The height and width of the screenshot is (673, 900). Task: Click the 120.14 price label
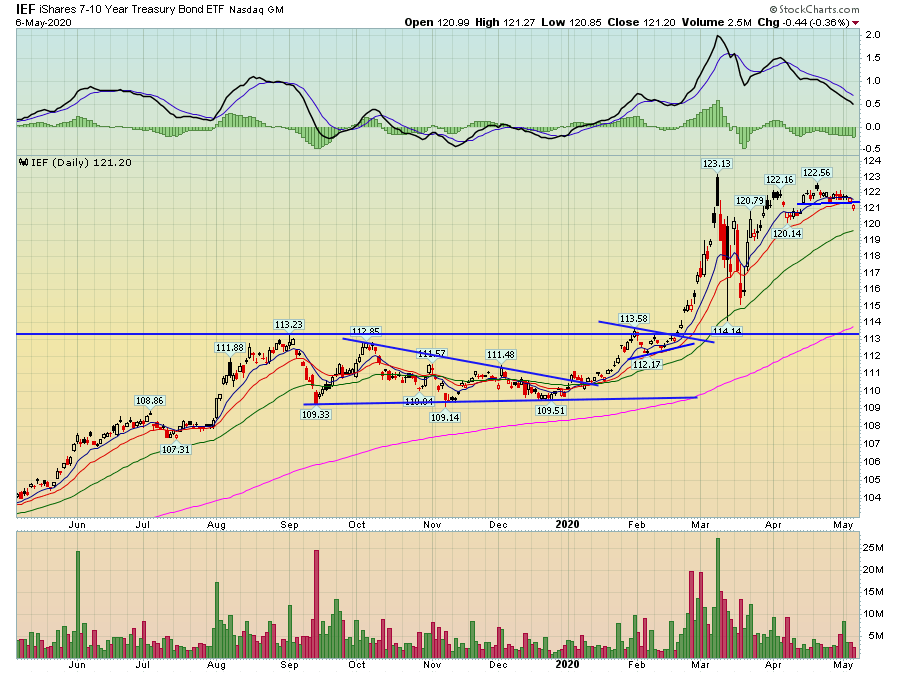[x=787, y=234]
